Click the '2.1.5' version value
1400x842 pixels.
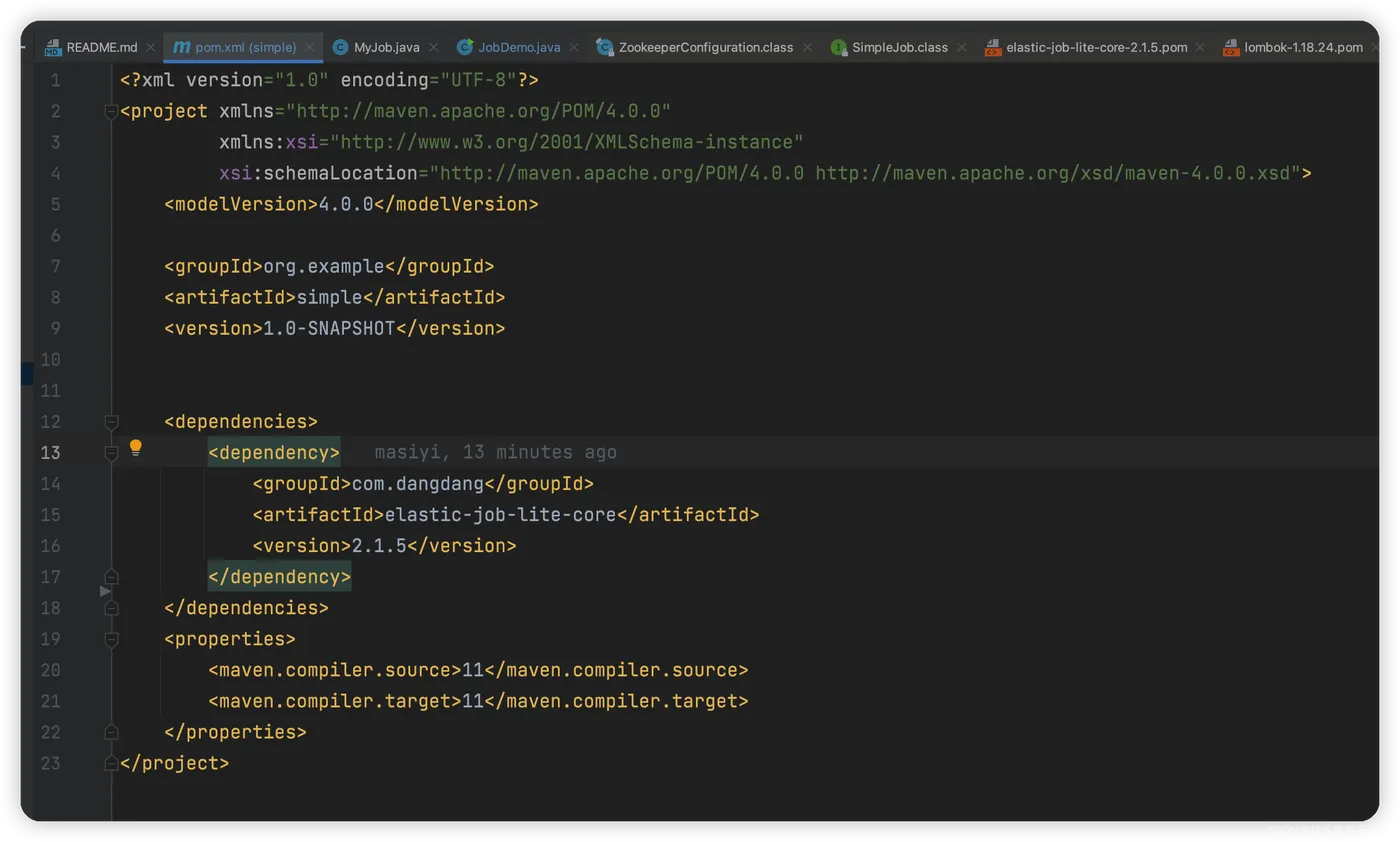(x=379, y=546)
